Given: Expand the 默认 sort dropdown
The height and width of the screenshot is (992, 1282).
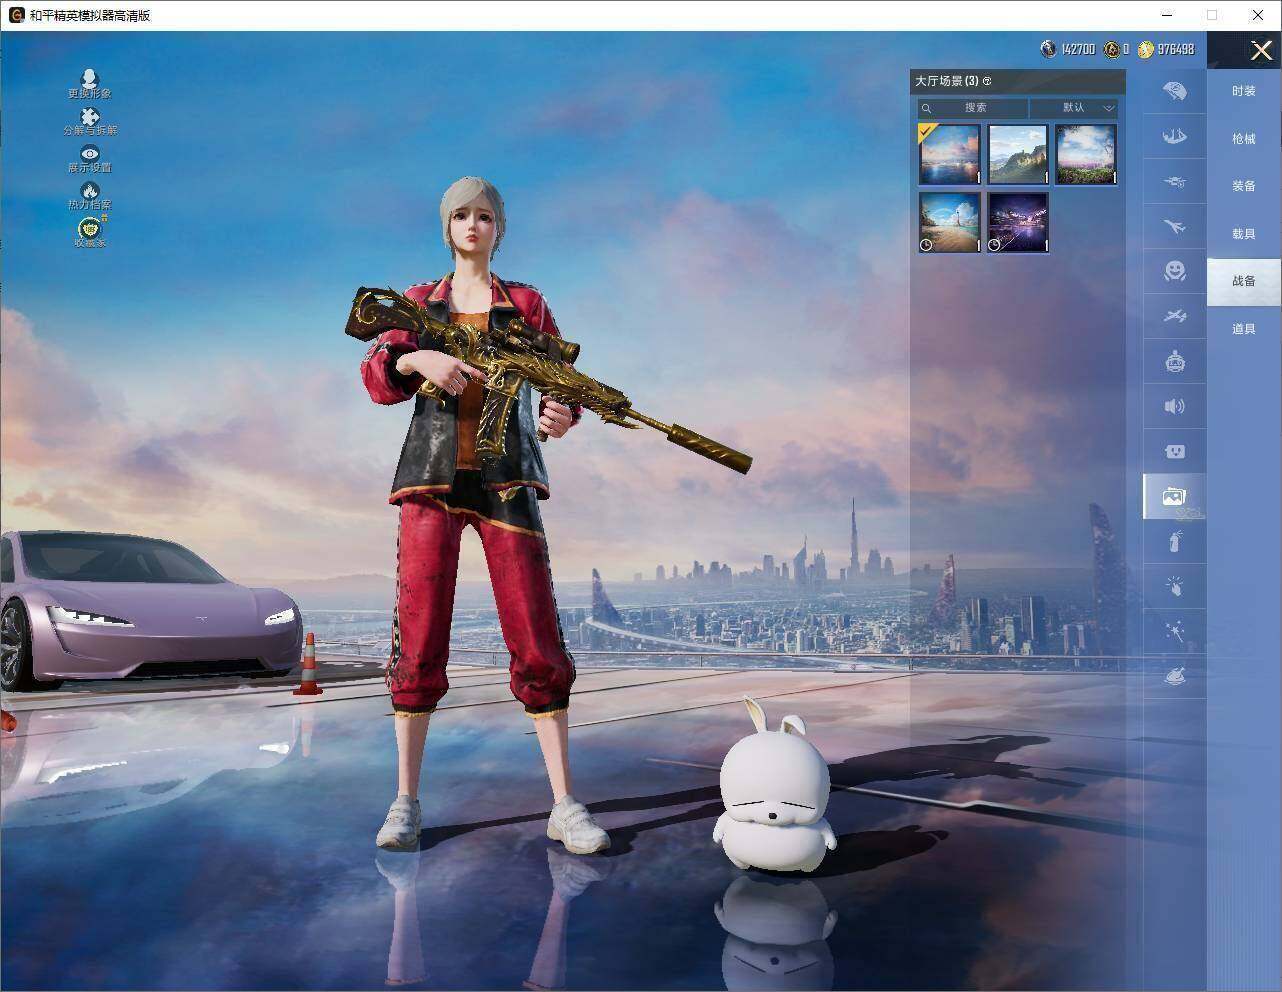Looking at the screenshot, I should 1074,108.
